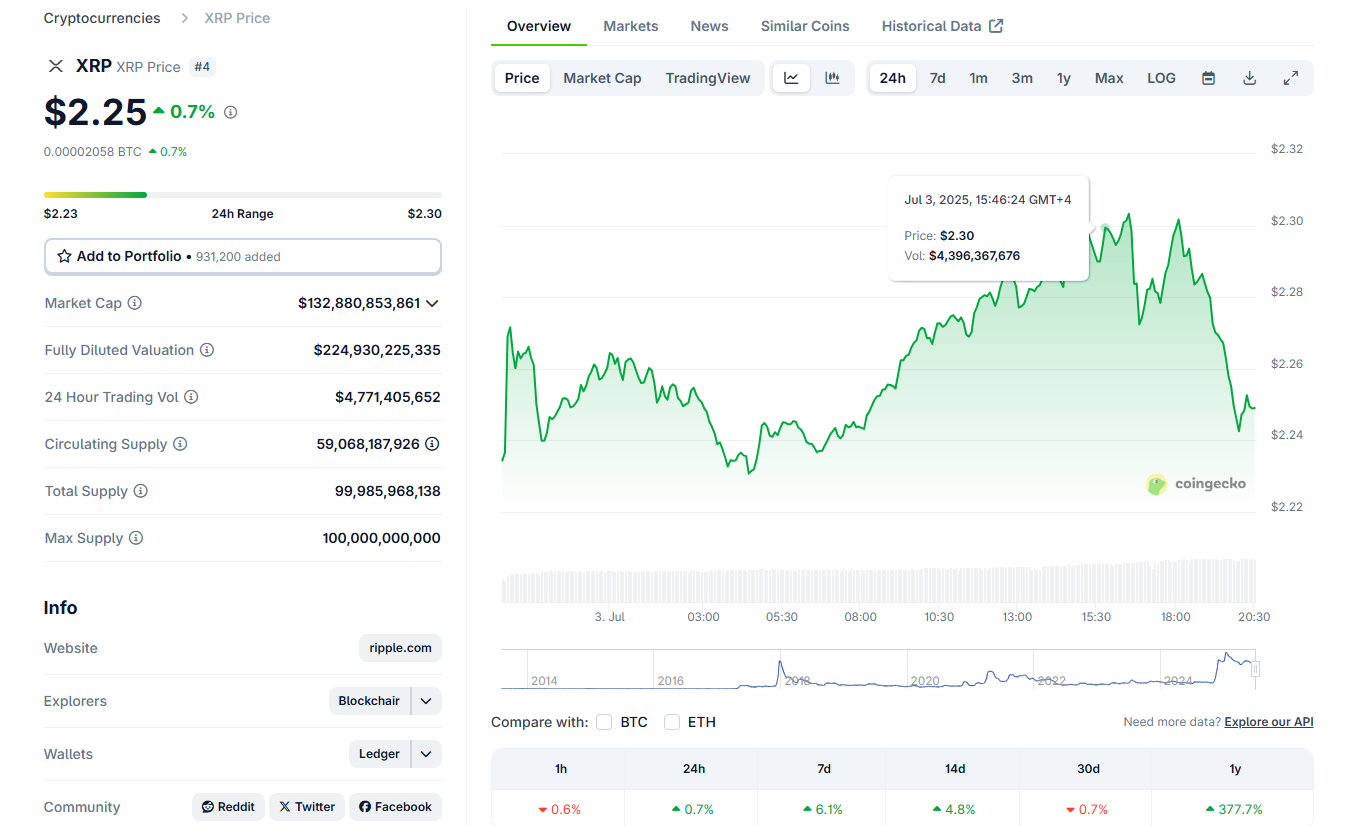Toggle the LOG scale option
The width and height of the screenshot is (1349, 826).
tap(1162, 78)
